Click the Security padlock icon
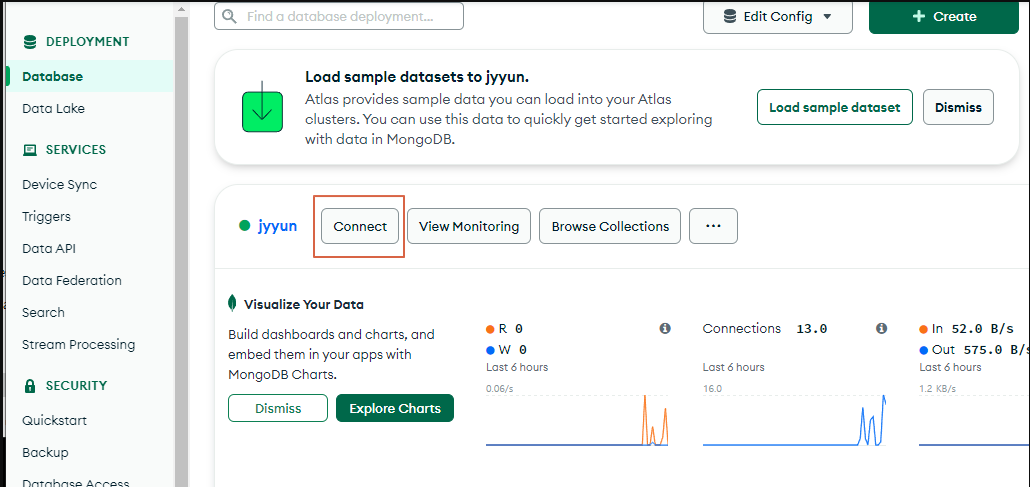Viewport: 1030px width, 487px height. tap(29, 386)
